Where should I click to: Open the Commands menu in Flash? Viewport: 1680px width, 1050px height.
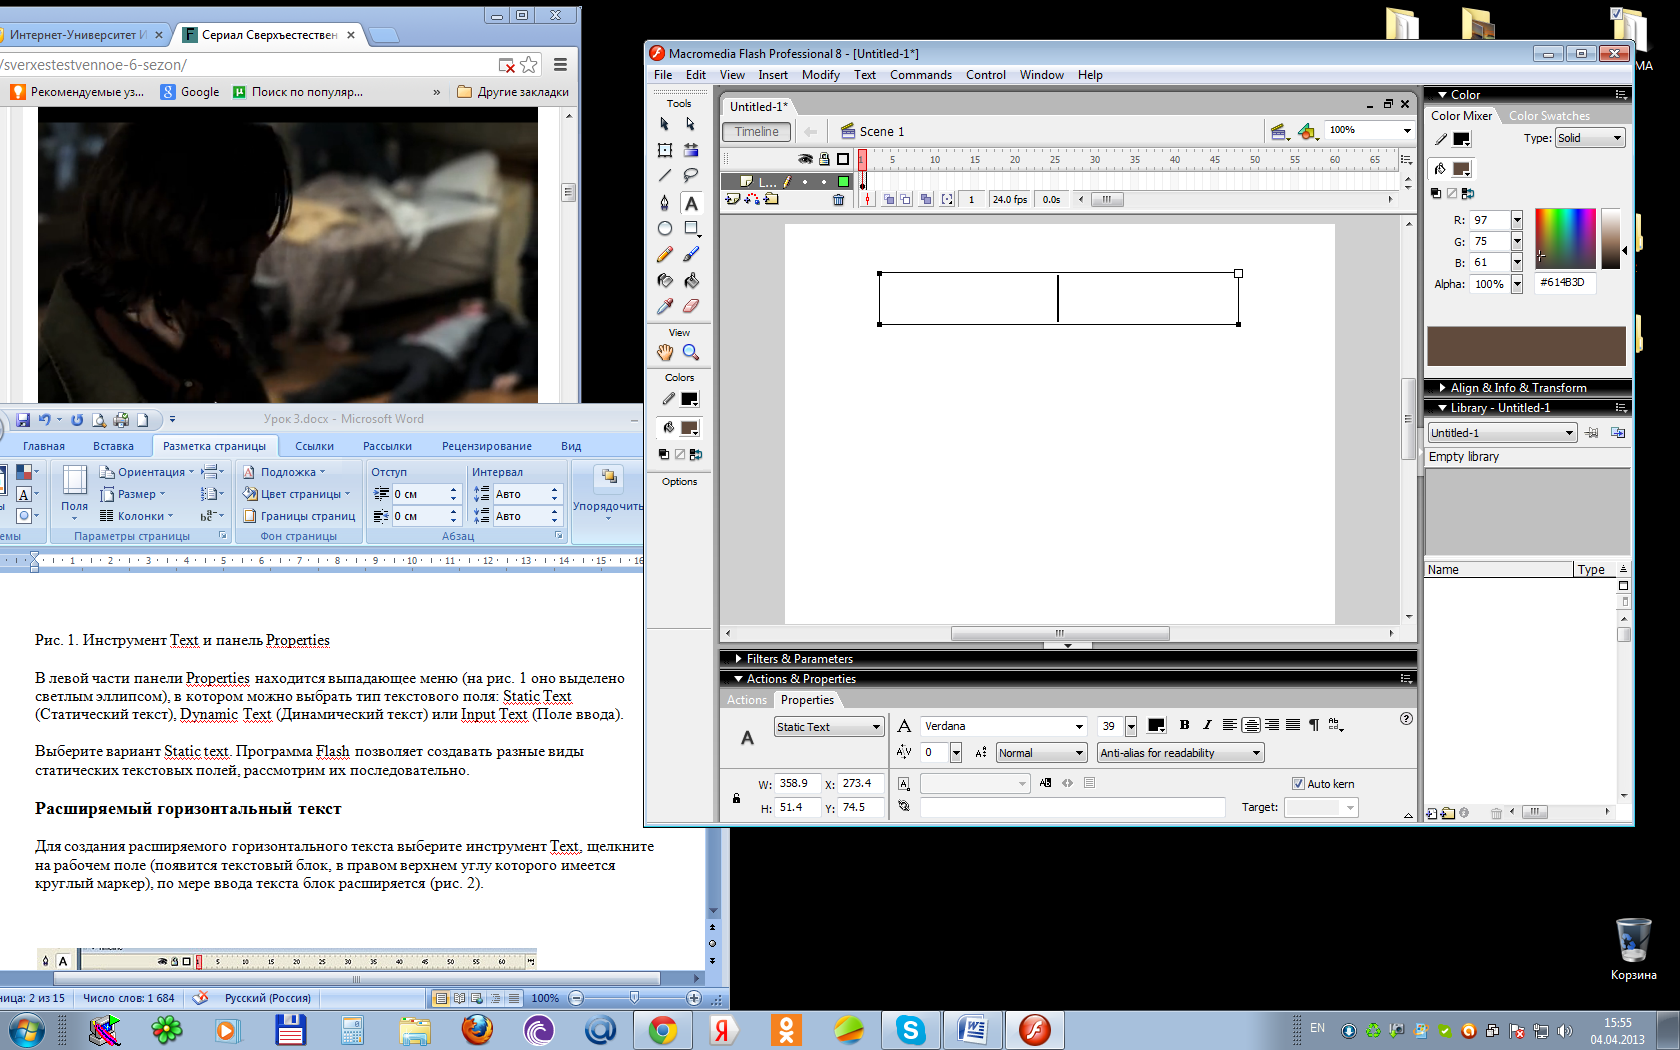click(920, 75)
